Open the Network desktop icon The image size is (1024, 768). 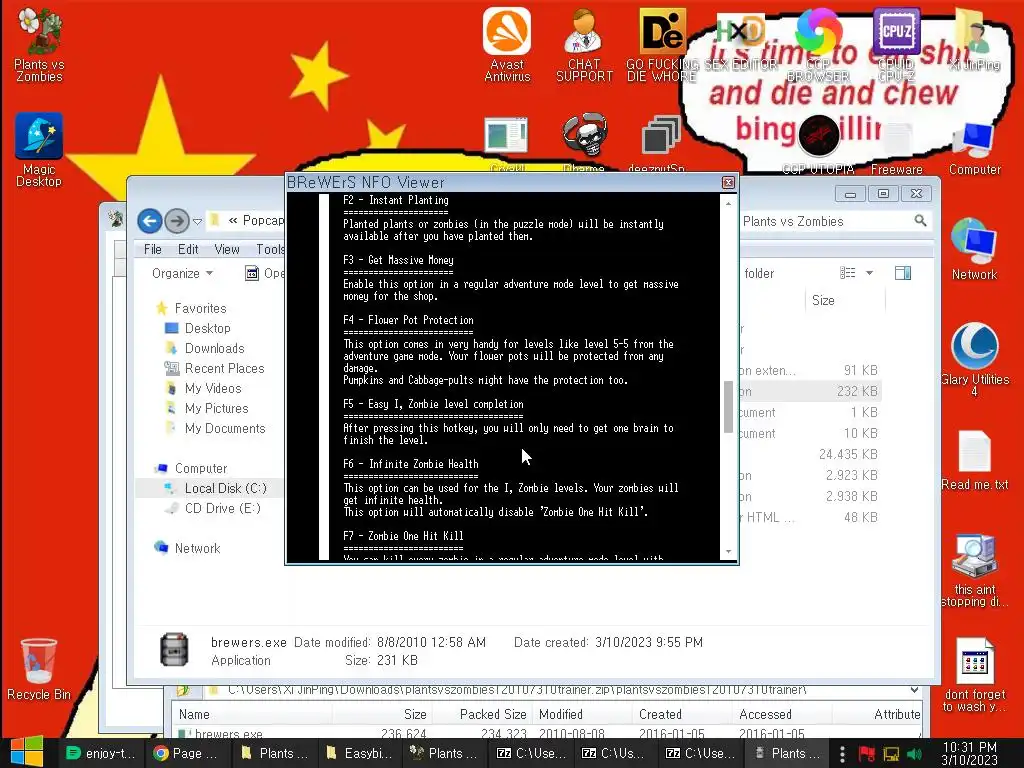pyautogui.click(x=974, y=249)
